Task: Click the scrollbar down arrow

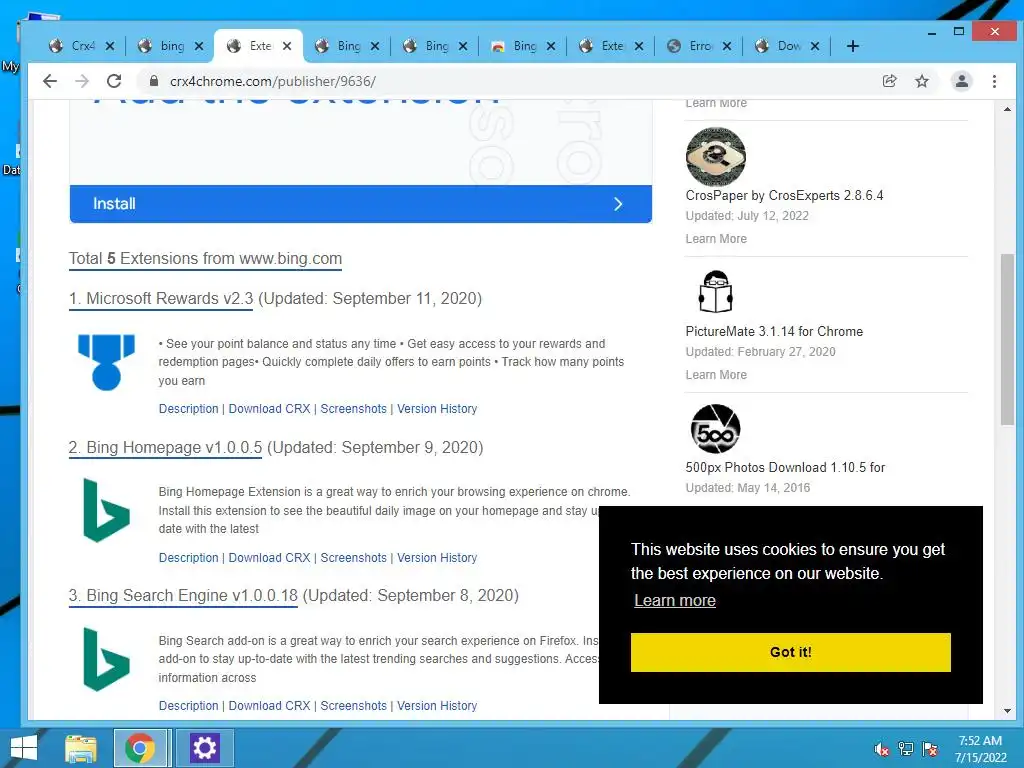Action: (x=1007, y=711)
